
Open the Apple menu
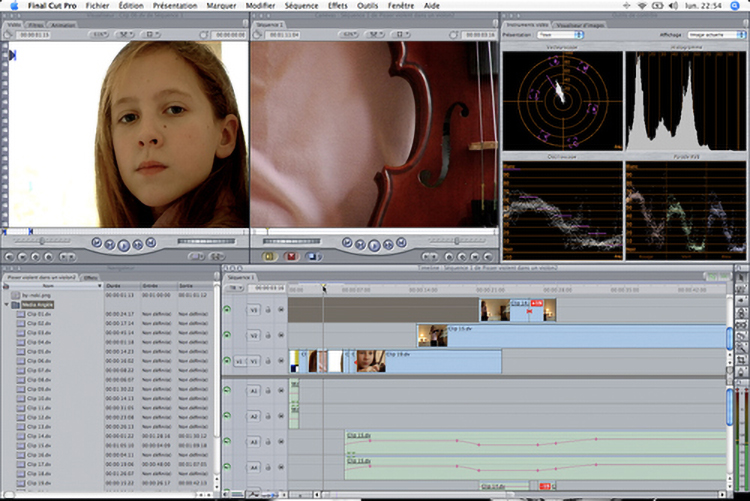tap(14, 6)
